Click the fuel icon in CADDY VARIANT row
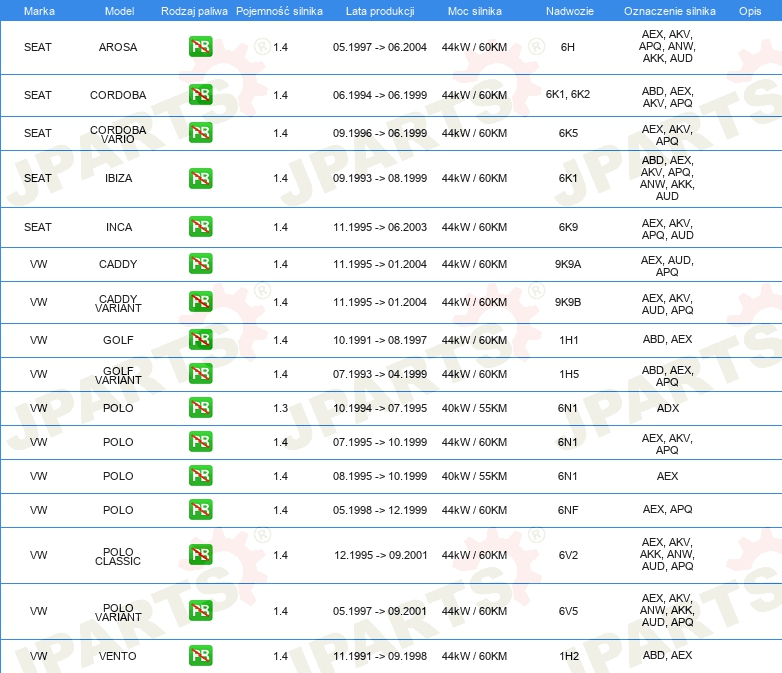Viewport: 782px width, 673px height. point(200,301)
